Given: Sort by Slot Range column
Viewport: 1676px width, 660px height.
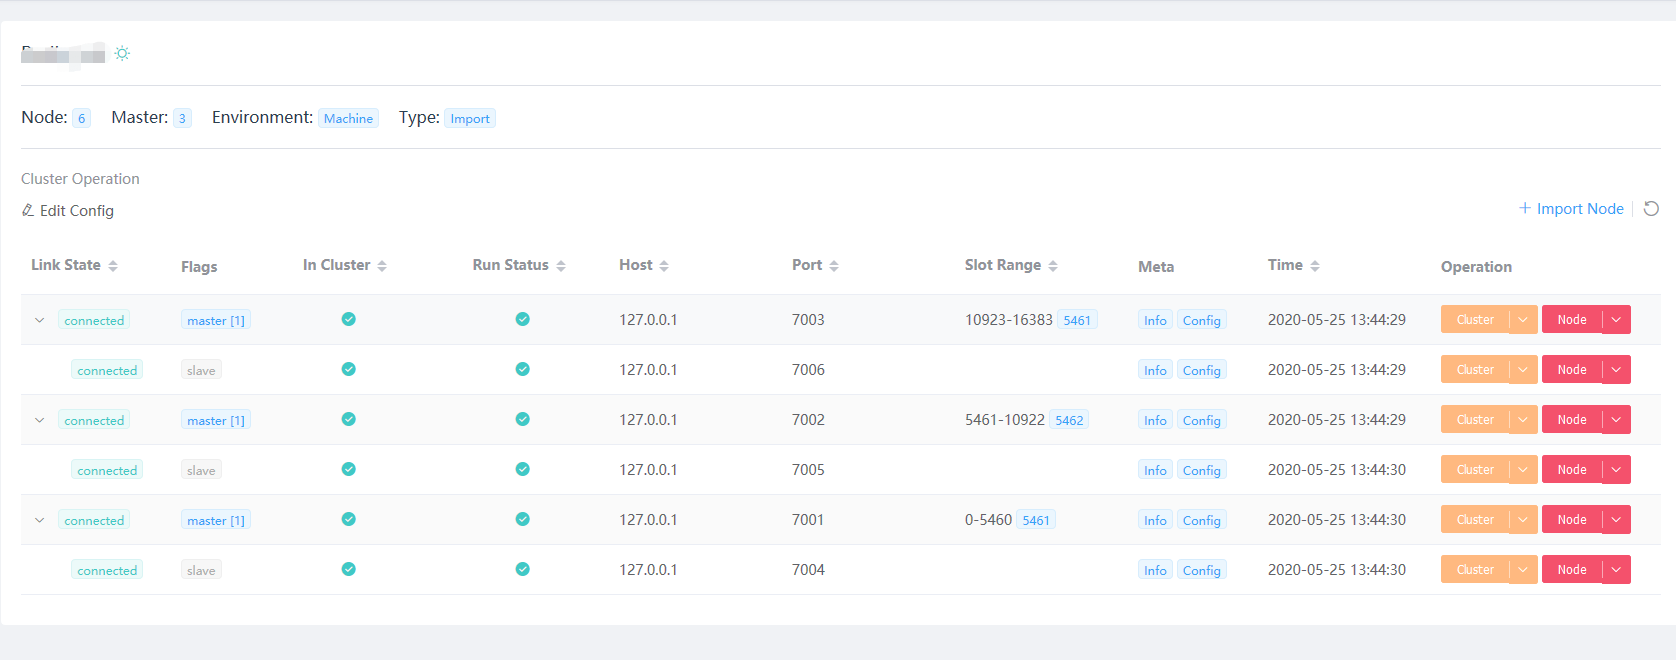Looking at the screenshot, I should coord(1053,266).
